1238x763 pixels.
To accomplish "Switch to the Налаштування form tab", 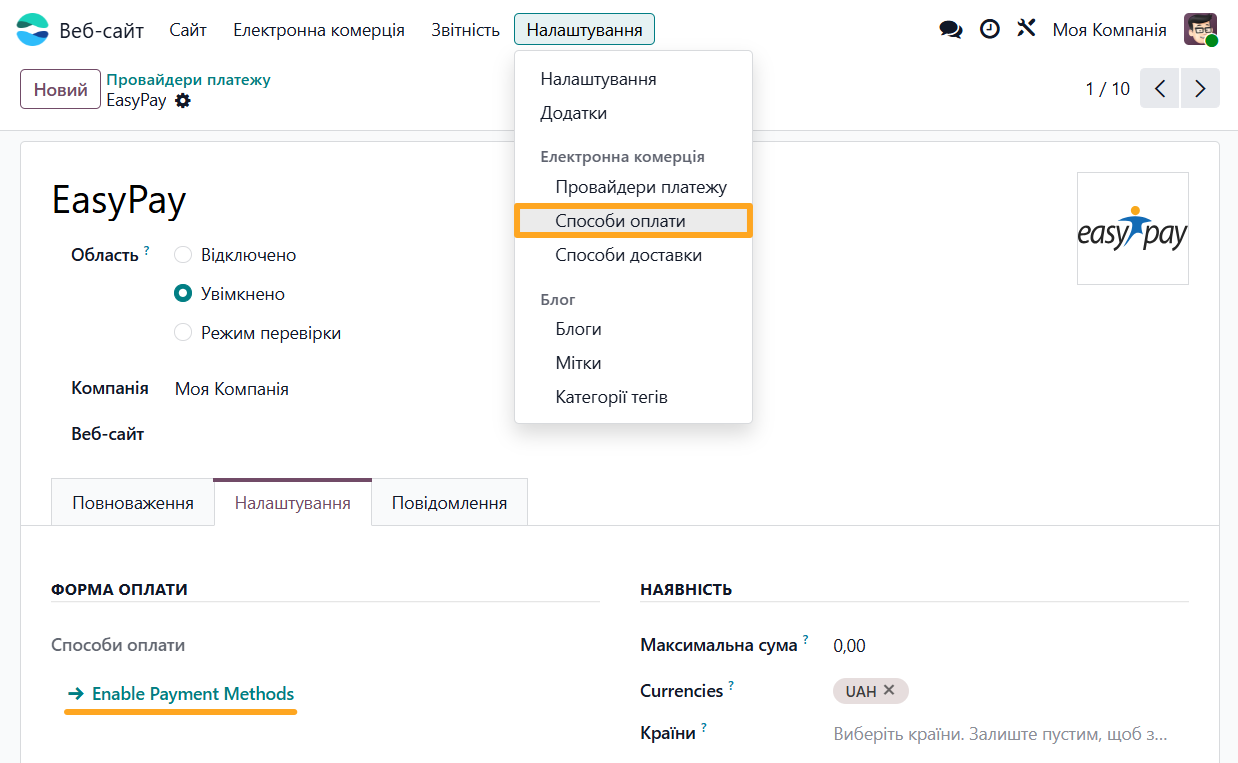I will click(292, 503).
